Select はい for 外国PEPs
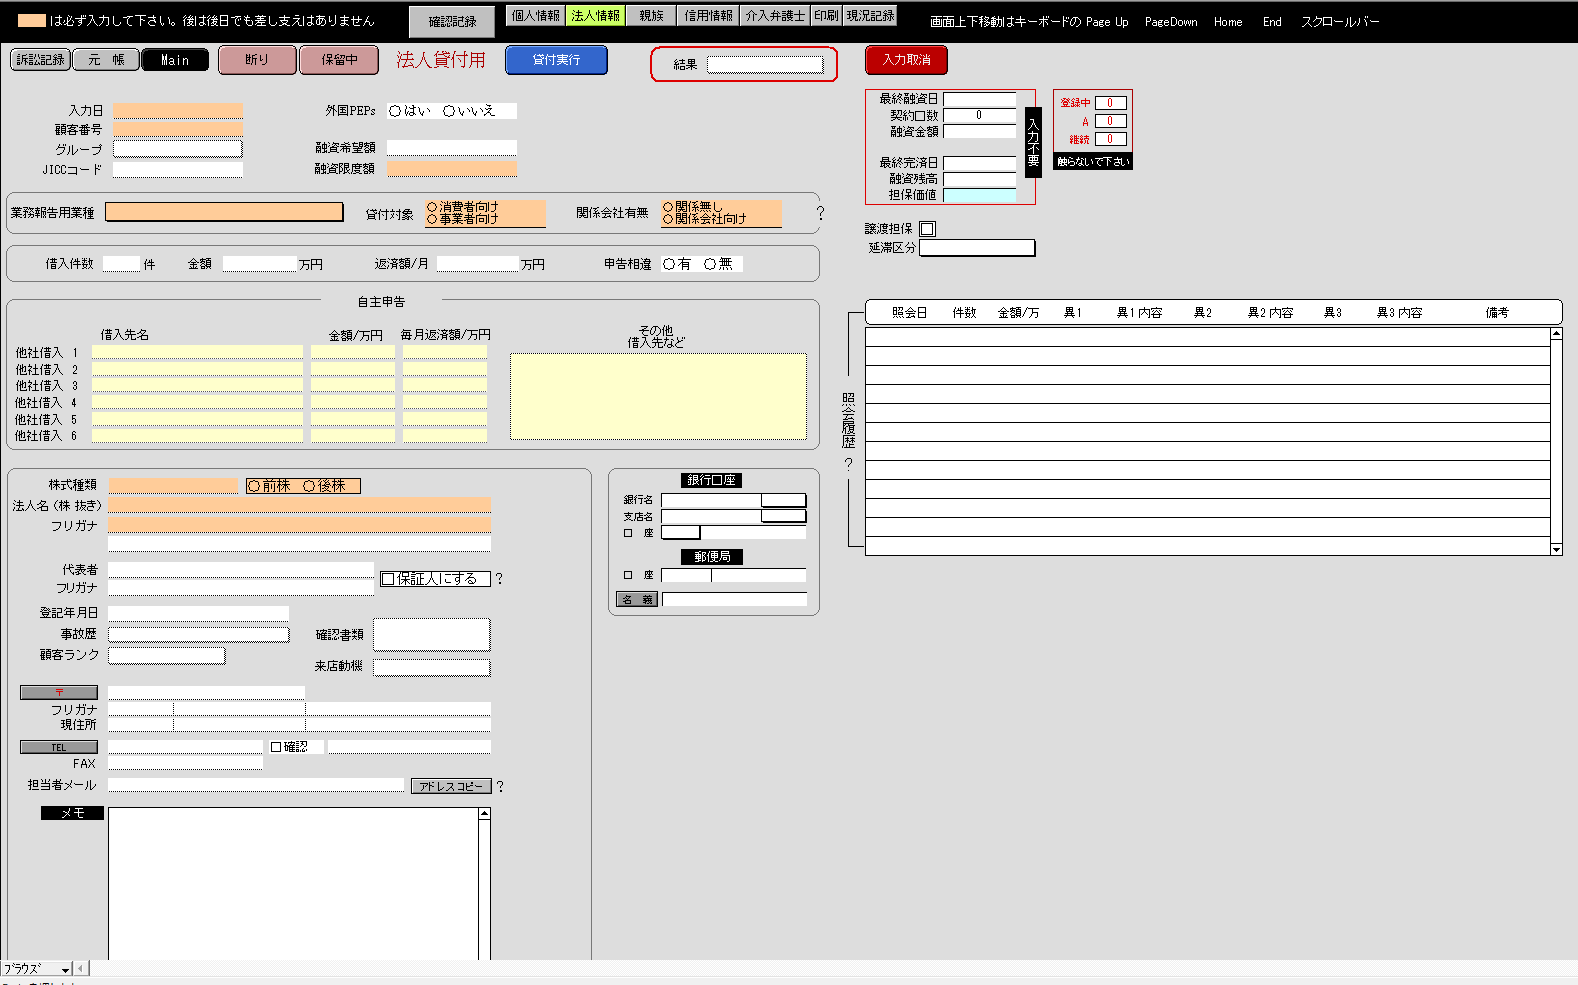 395,111
